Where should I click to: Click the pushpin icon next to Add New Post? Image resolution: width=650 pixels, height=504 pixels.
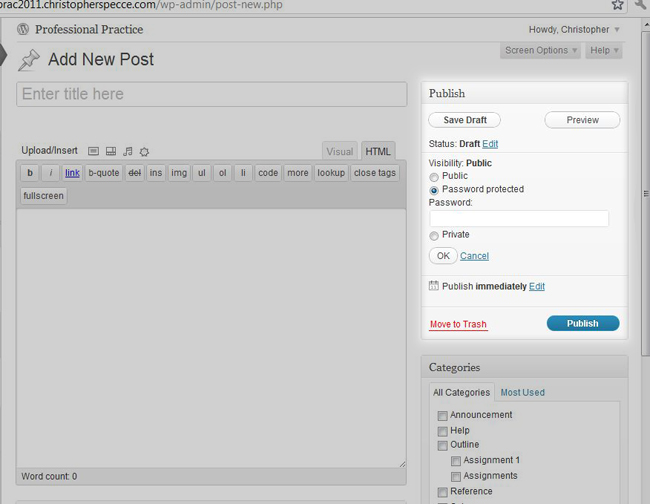[29, 60]
